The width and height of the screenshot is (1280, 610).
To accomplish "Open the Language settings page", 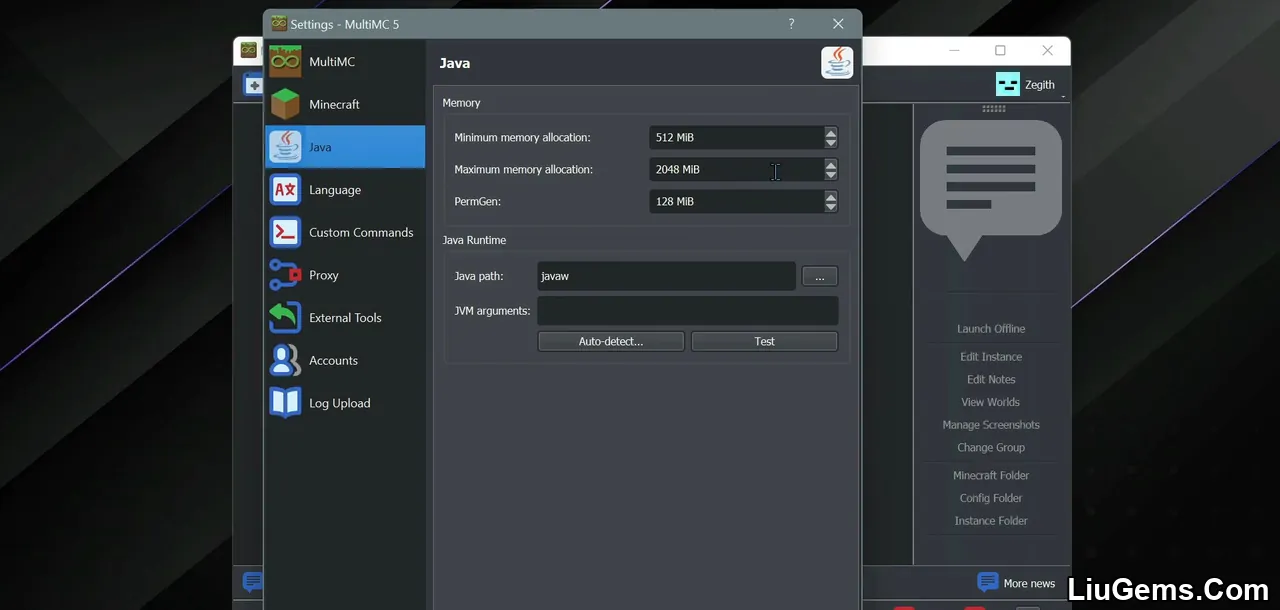I will pos(345,190).
